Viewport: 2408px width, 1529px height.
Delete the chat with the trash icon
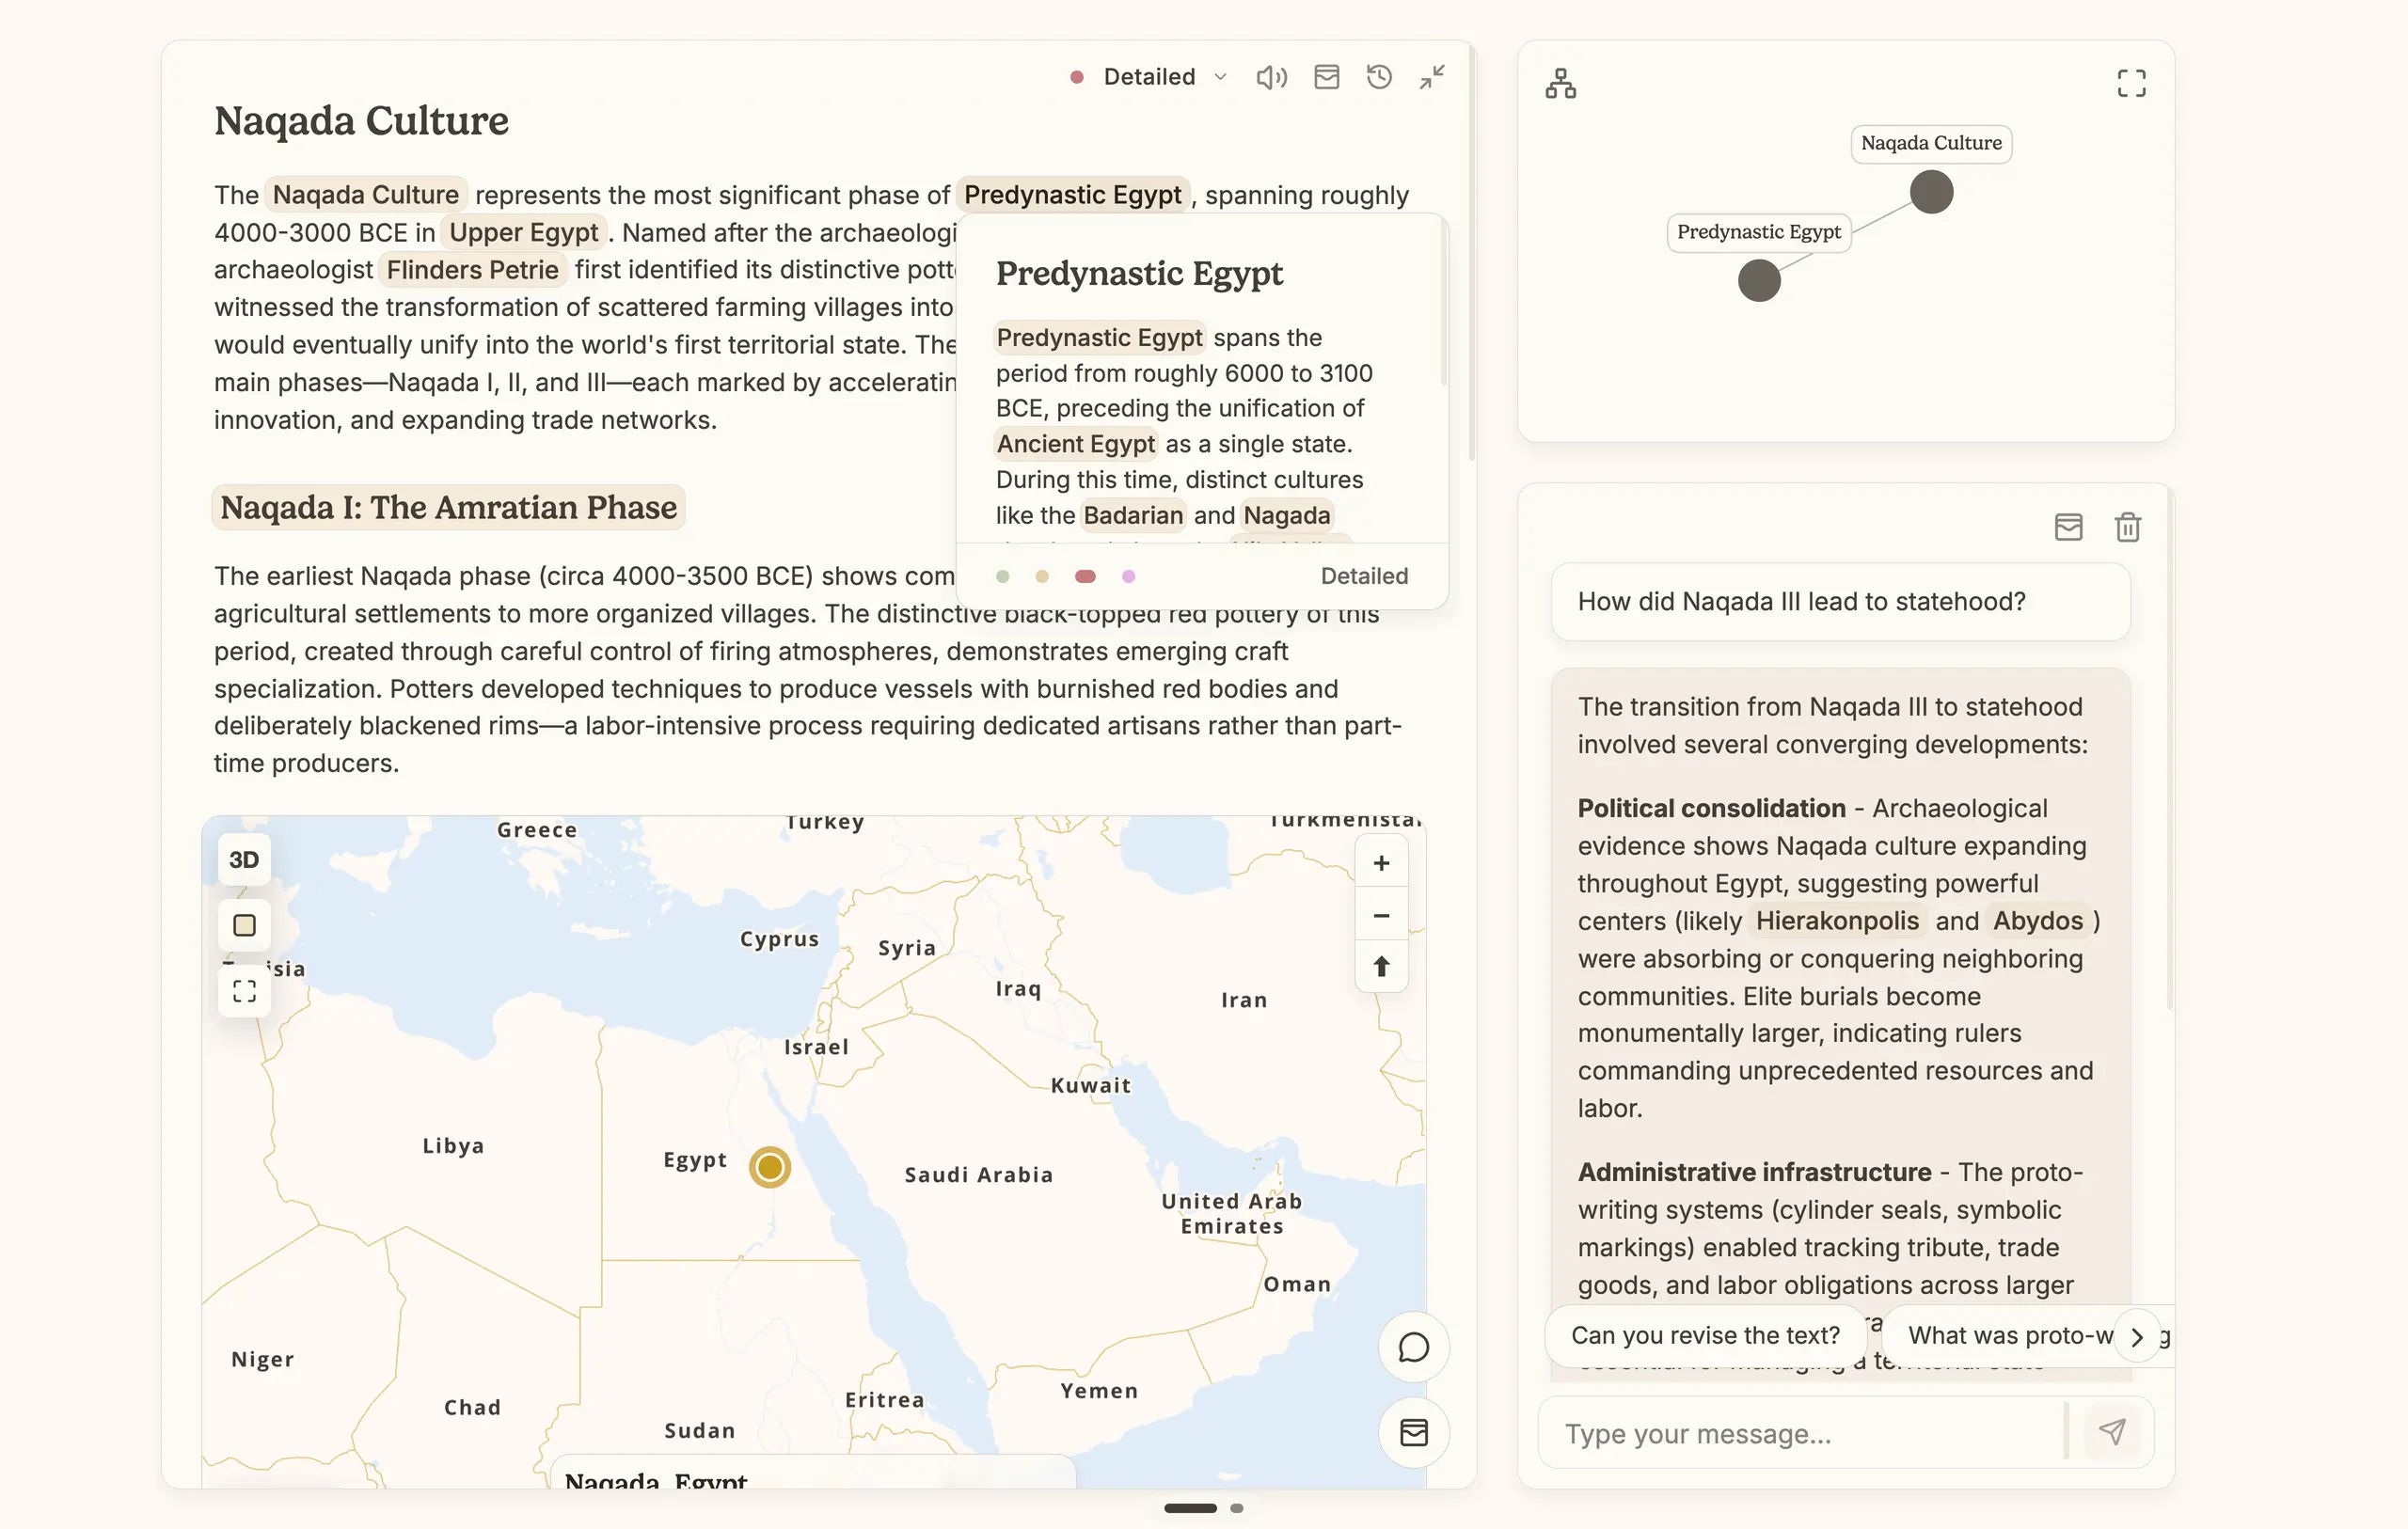(x=2127, y=527)
